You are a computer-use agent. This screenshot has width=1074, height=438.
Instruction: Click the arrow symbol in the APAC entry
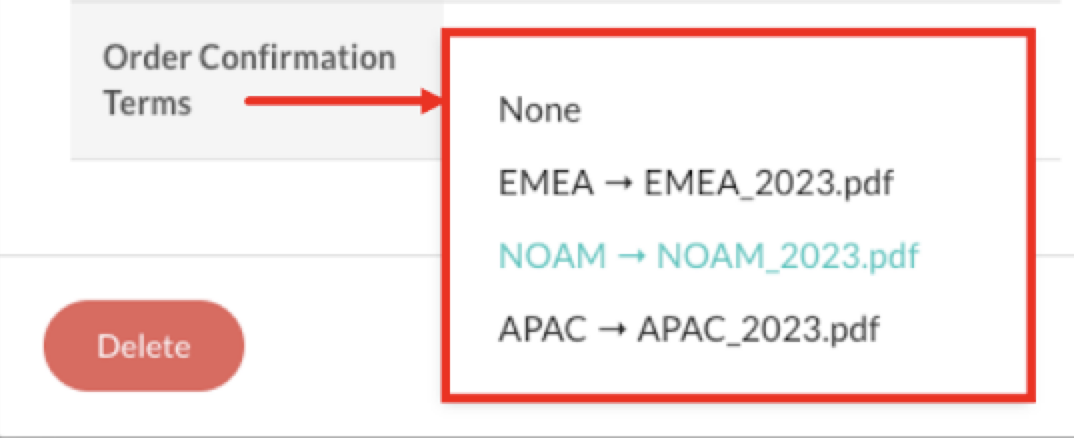pos(613,330)
